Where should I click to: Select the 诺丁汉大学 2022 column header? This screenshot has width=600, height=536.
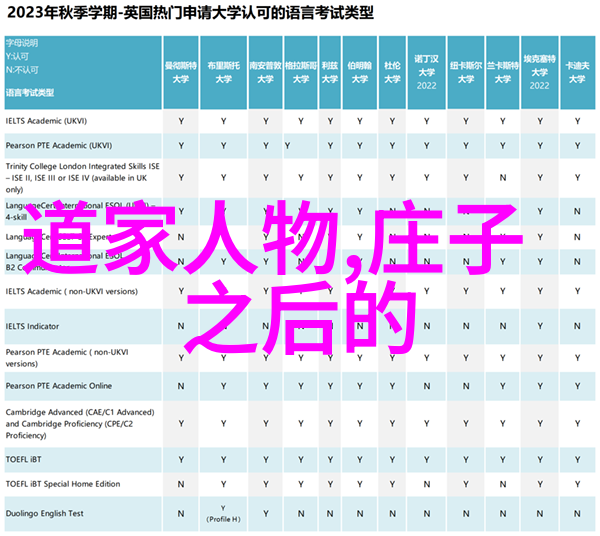(x=426, y=72)
